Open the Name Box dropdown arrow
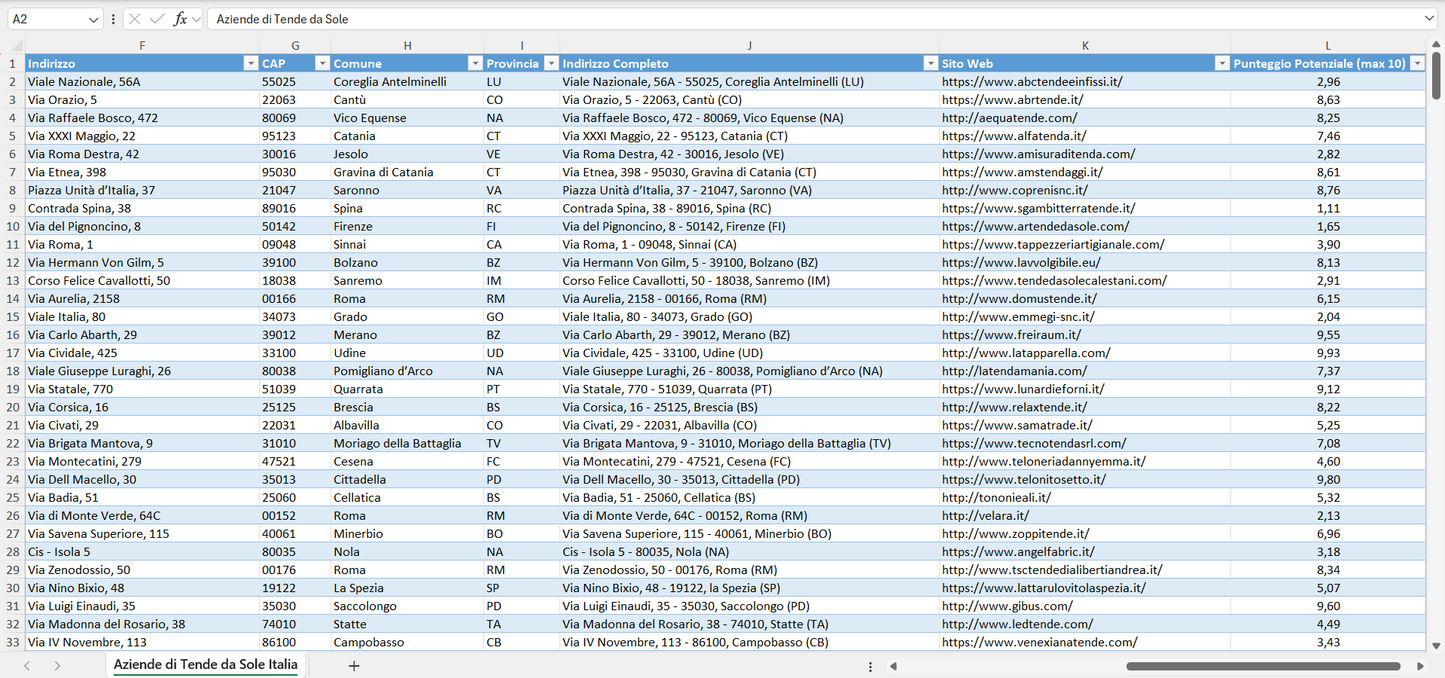 coord(94,19)
